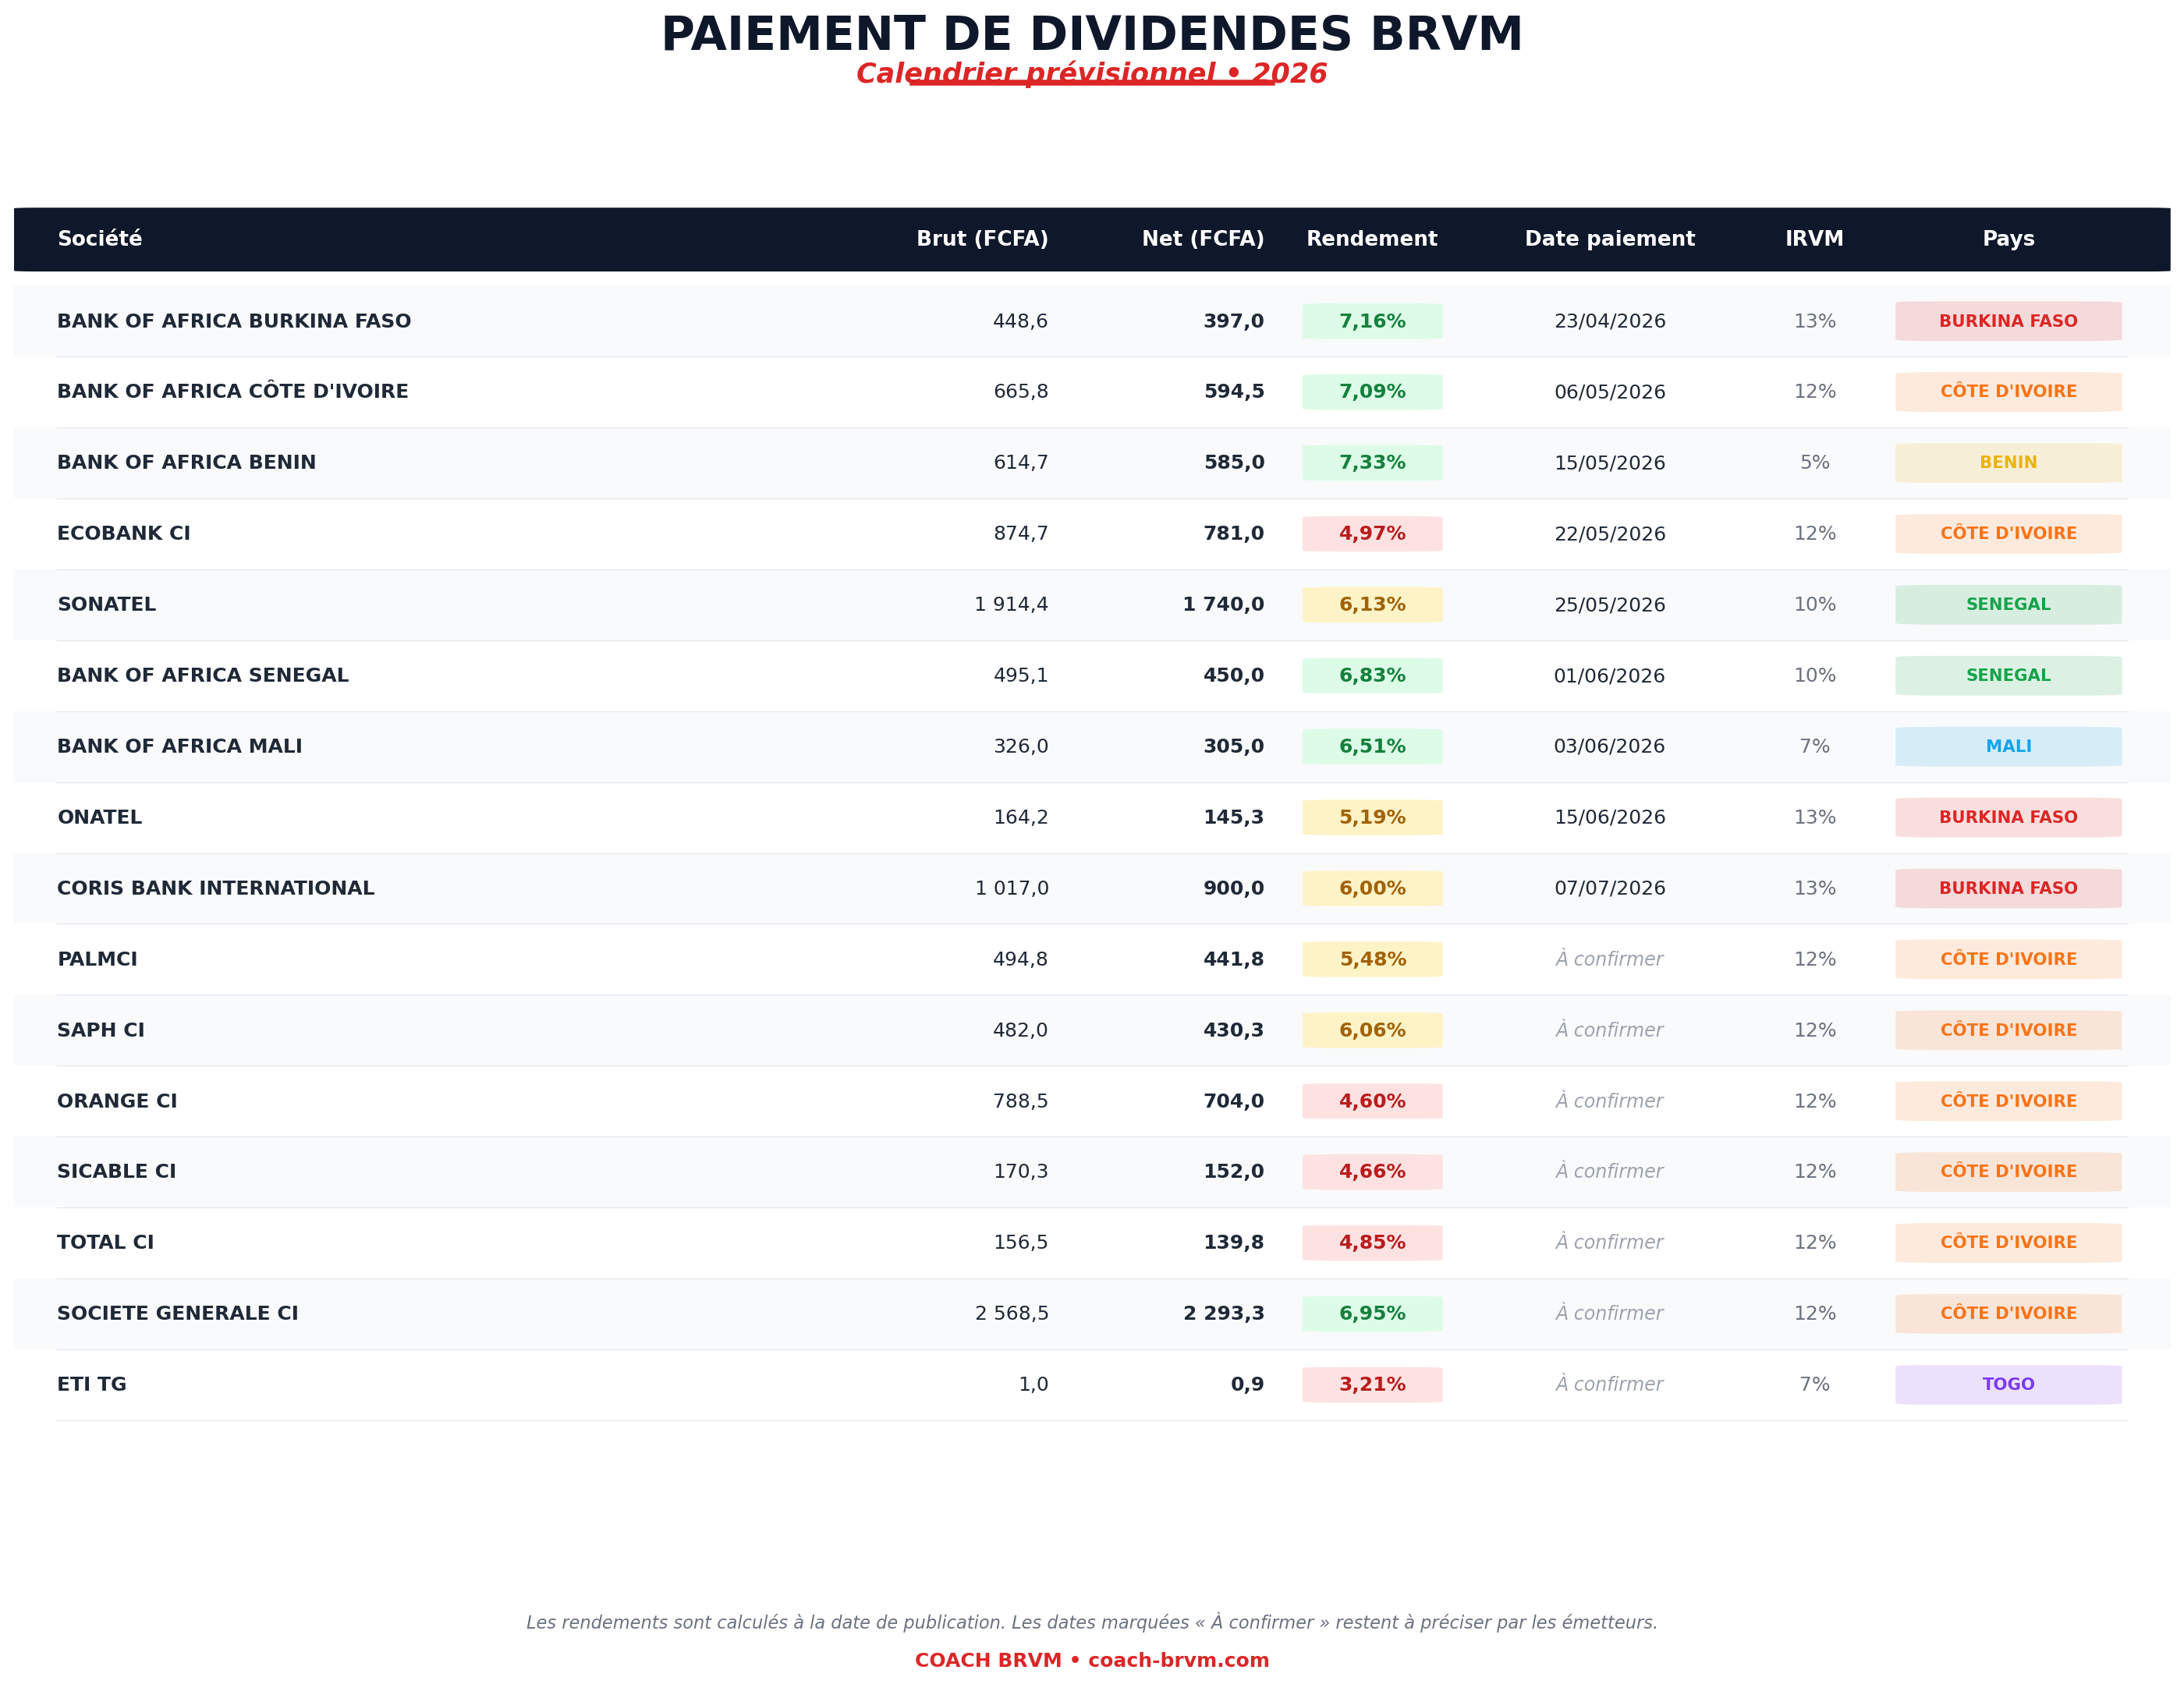Image resolution: width=2184 pixels, height=1684 pixels.
Task: Select the TOTAL CI company name
Action: click(x=105, y=1242)
